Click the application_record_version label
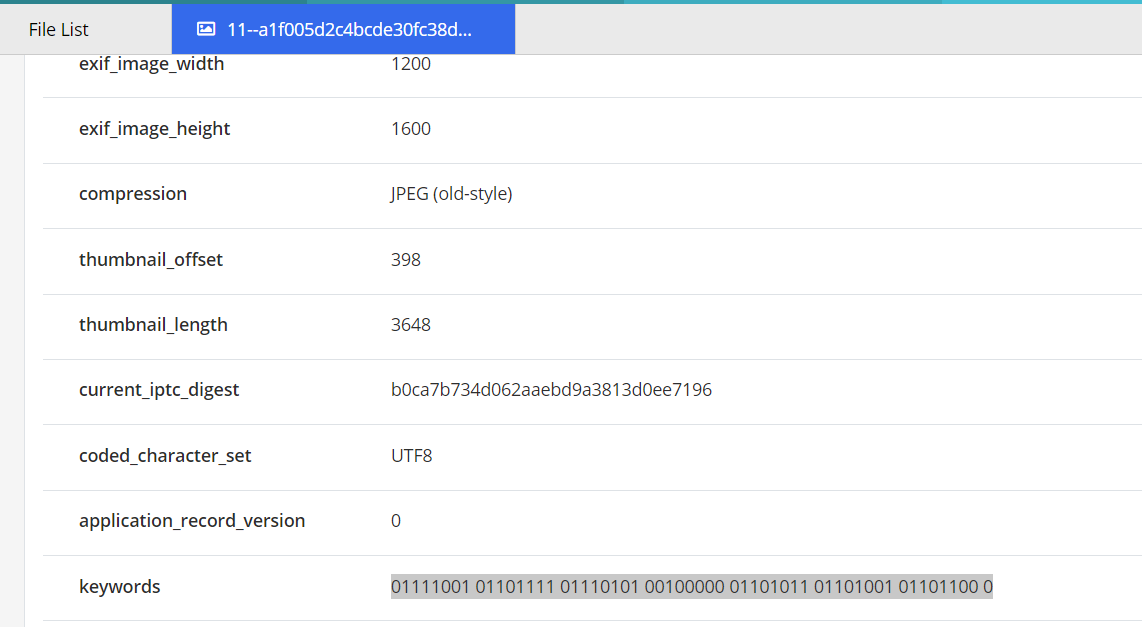1142x627 pixels. click(192, 521)
